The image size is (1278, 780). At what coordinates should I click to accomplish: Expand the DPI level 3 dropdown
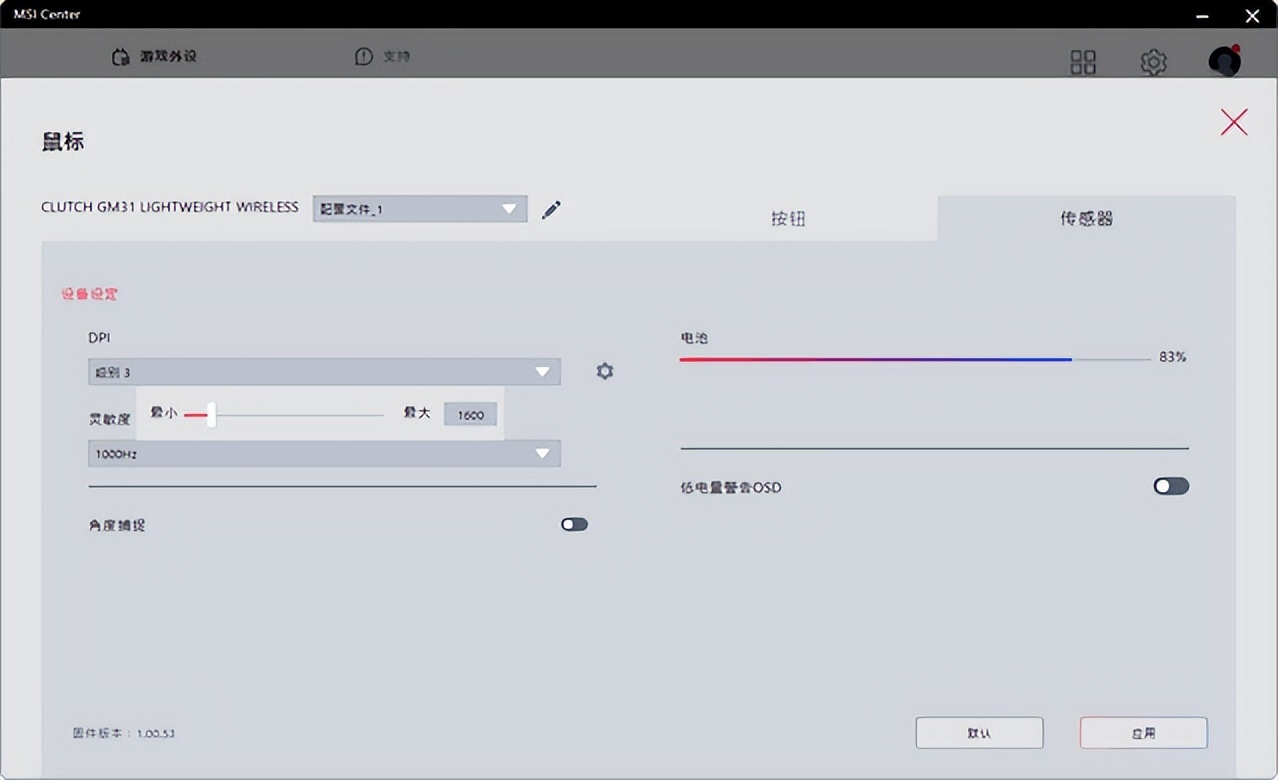click(x=324, y=372)
